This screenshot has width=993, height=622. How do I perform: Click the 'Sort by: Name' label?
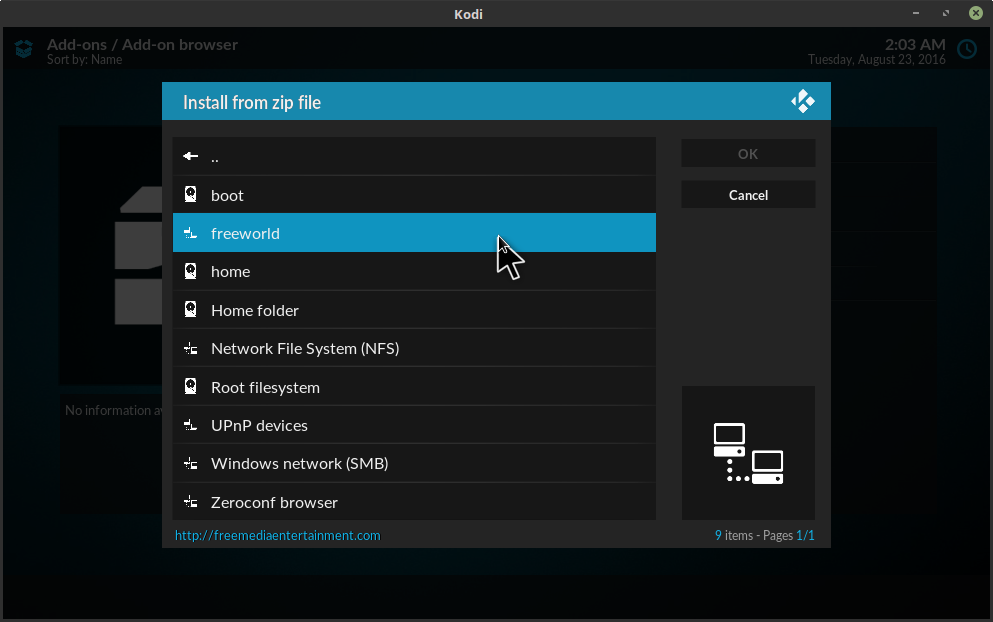pos(84,60)
